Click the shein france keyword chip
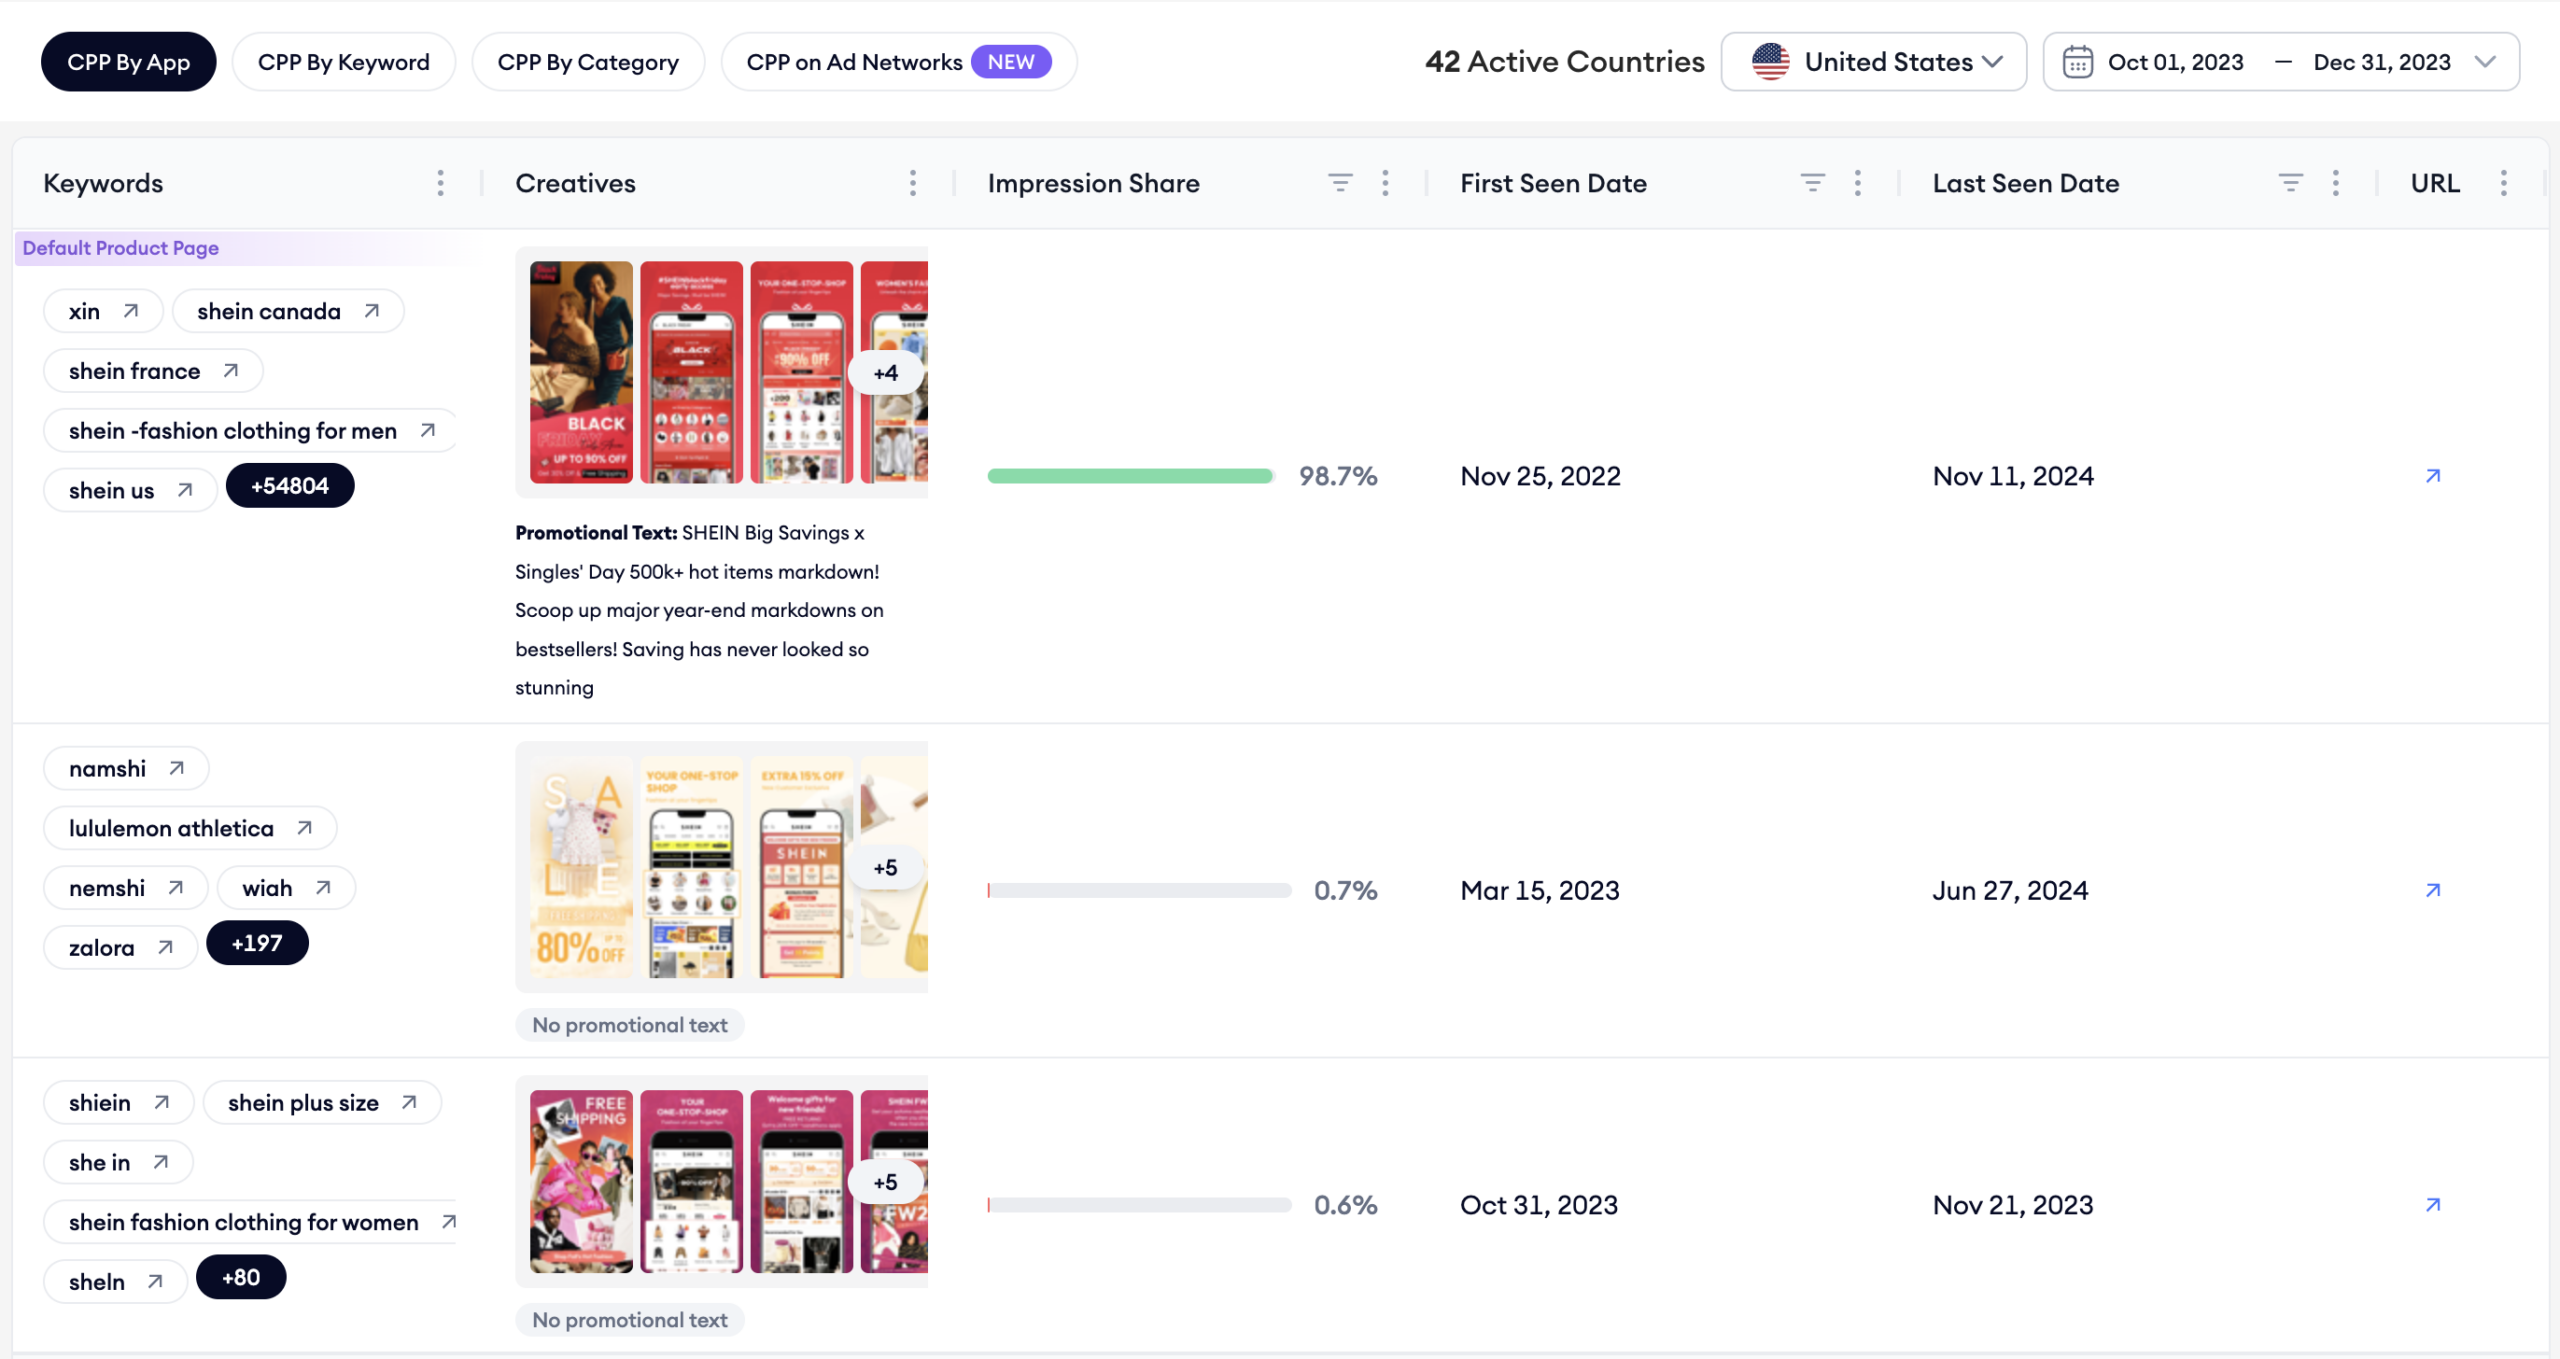 click(x=153, y=371)
